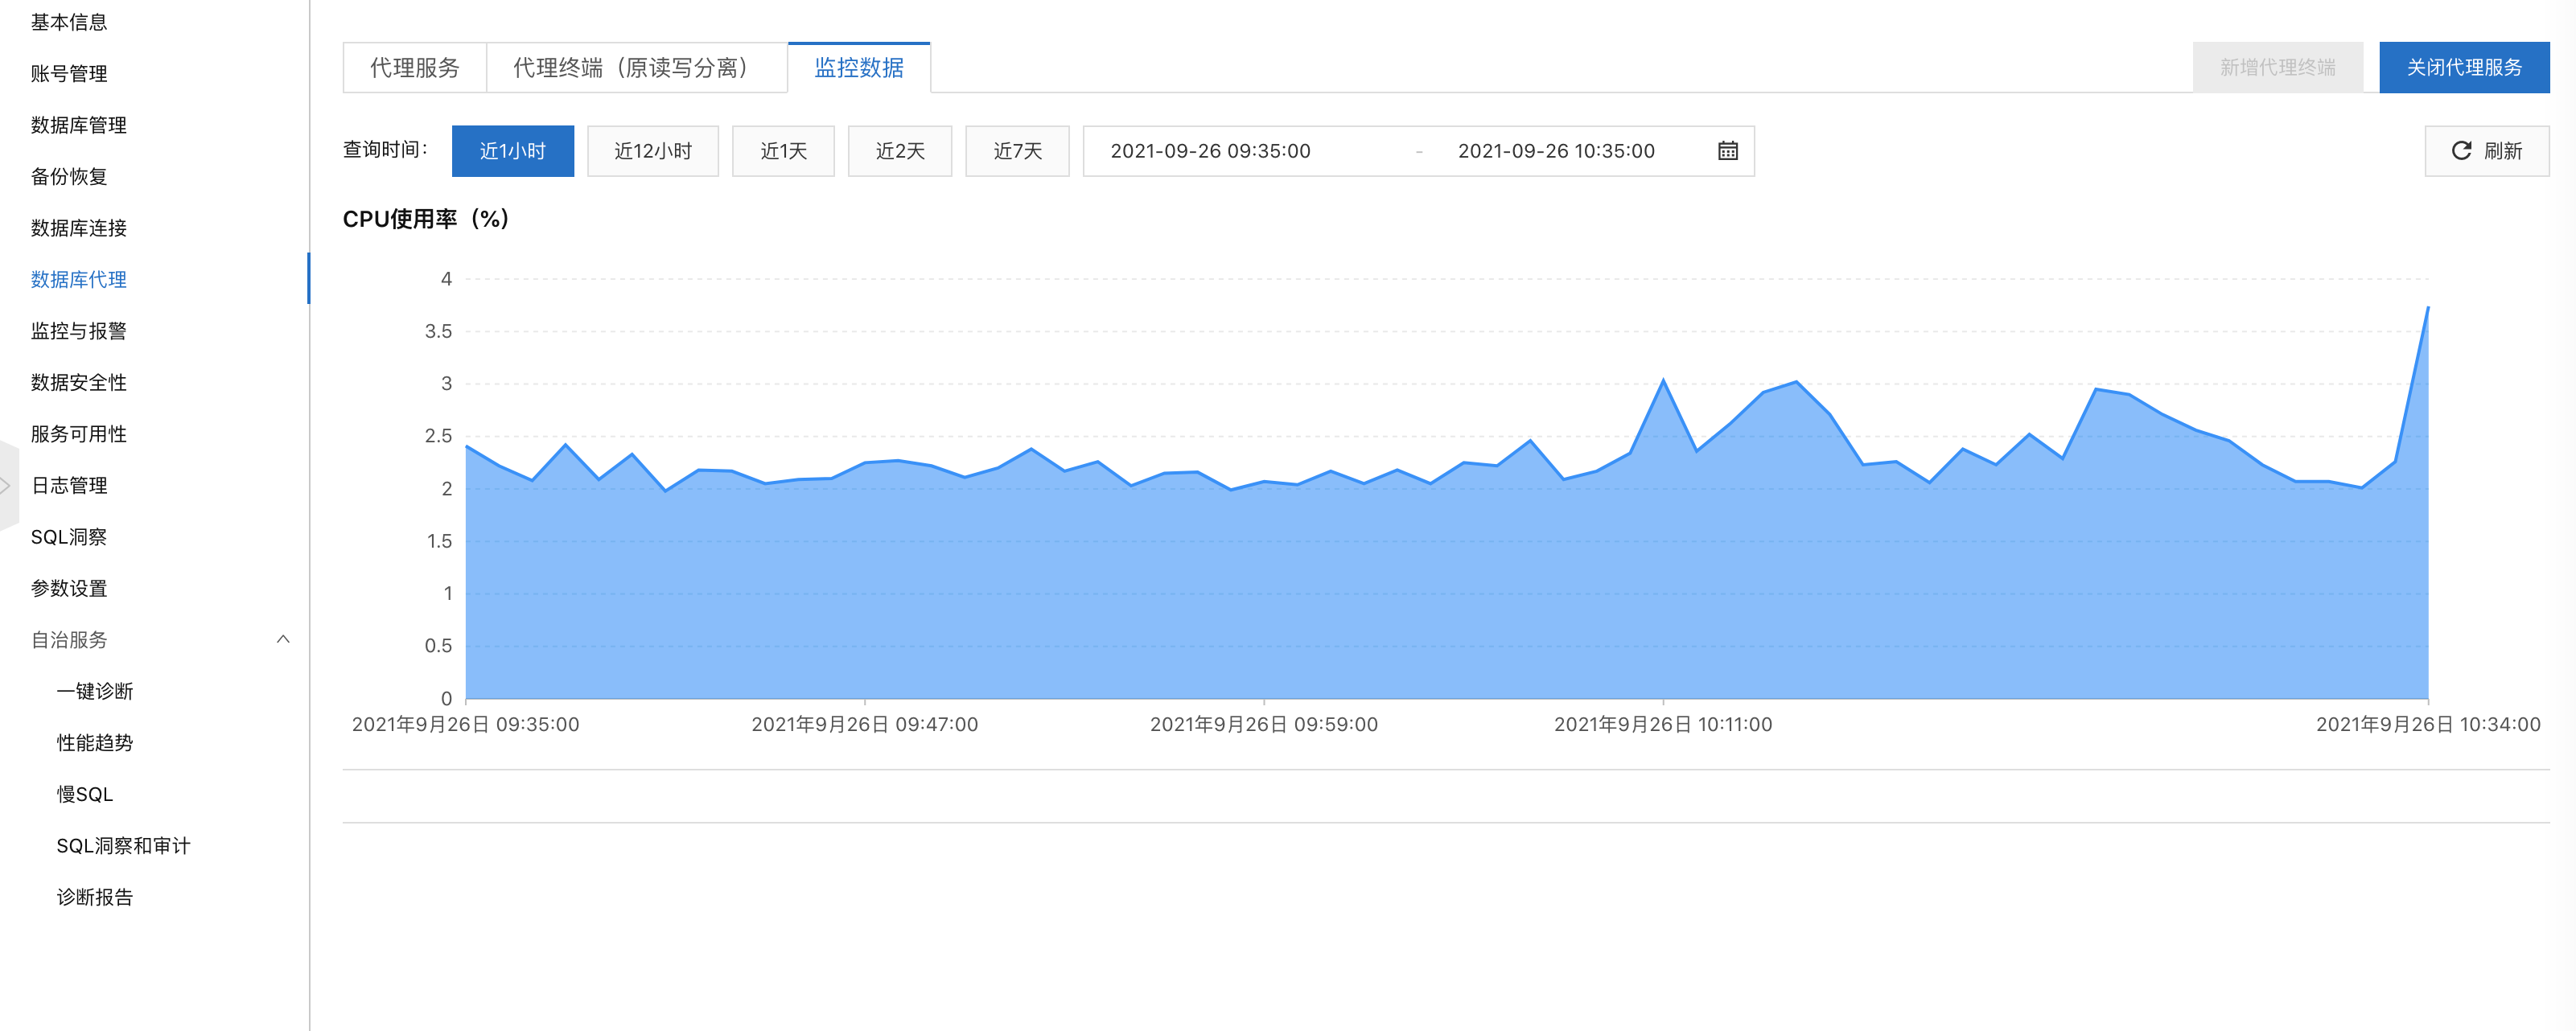The height and width of the screenshot is (1031, 2576).
Task: Switch to the 代理服务 tab
Action: point(415,68)
